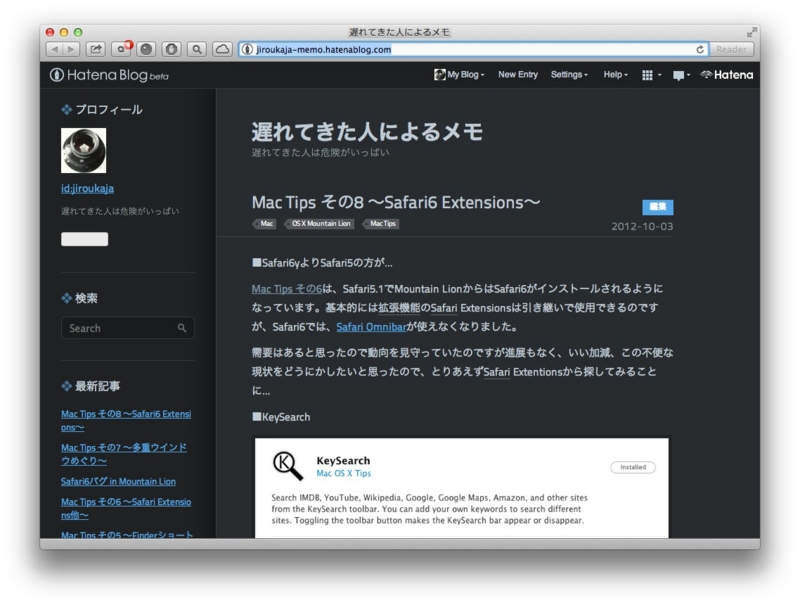Screen dimensions: 800x605
Task: Click the extension icon with red badge
Action: (x=121, y=49)
